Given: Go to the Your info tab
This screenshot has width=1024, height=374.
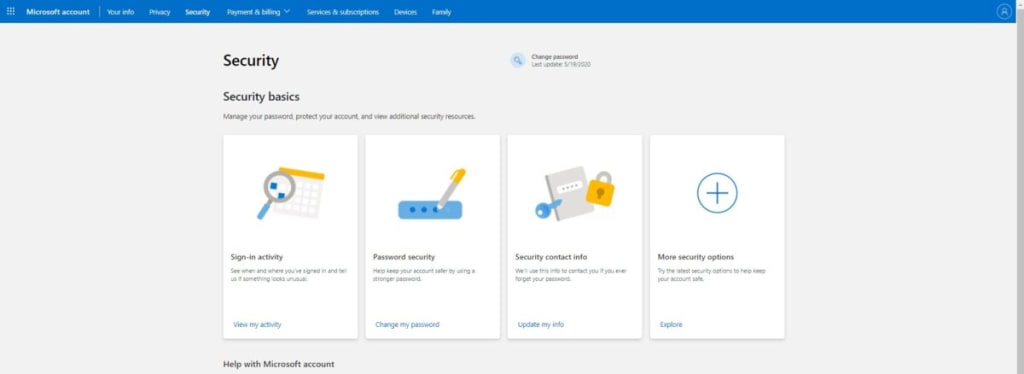Looking at the screenshot, I should (x=121, y=12).
